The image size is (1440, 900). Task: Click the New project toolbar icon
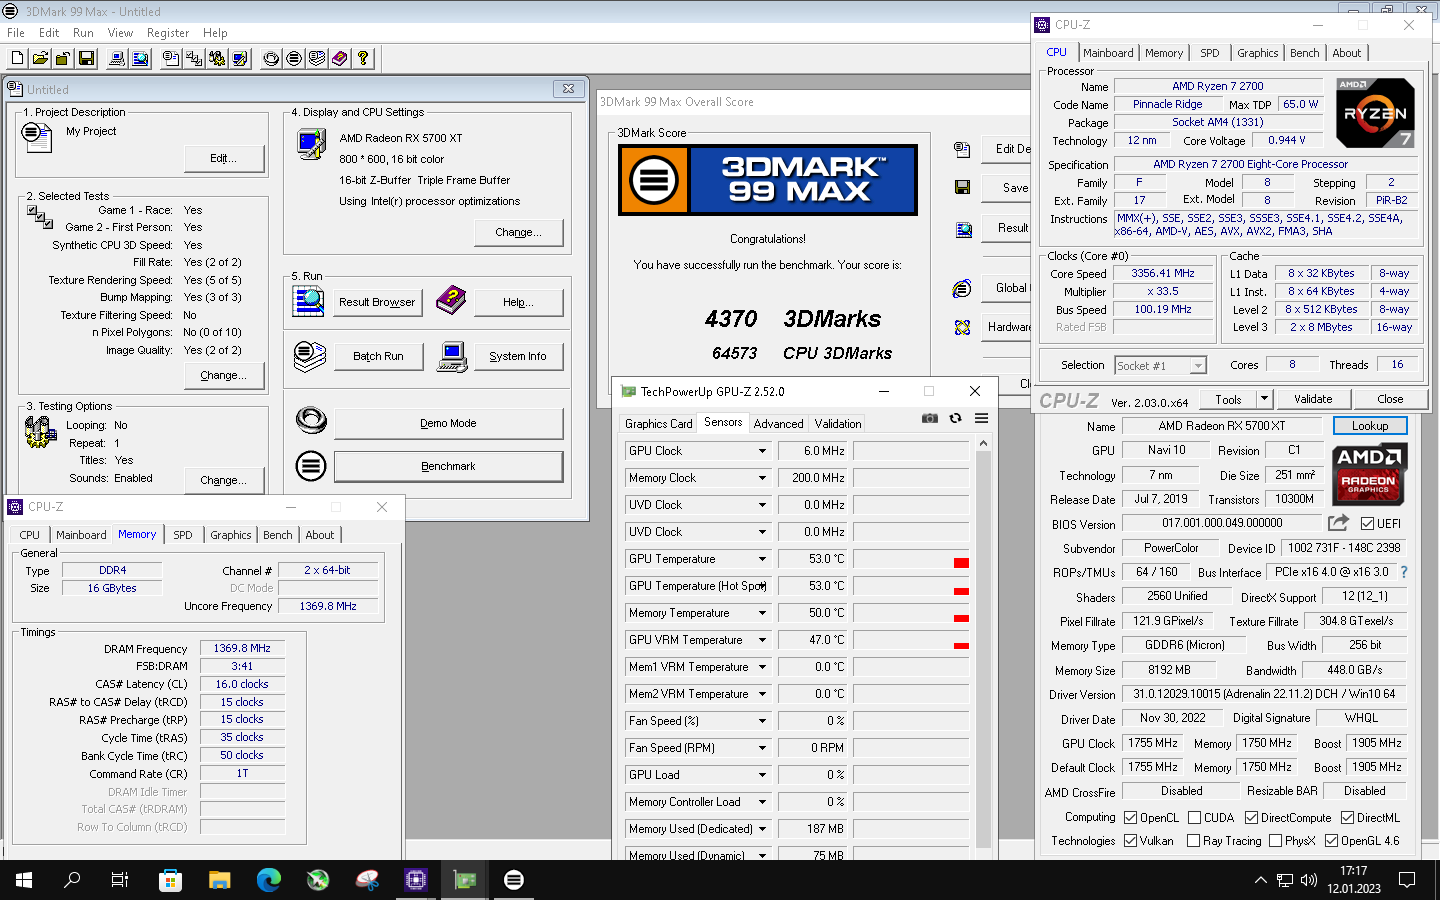click(17, 59)
